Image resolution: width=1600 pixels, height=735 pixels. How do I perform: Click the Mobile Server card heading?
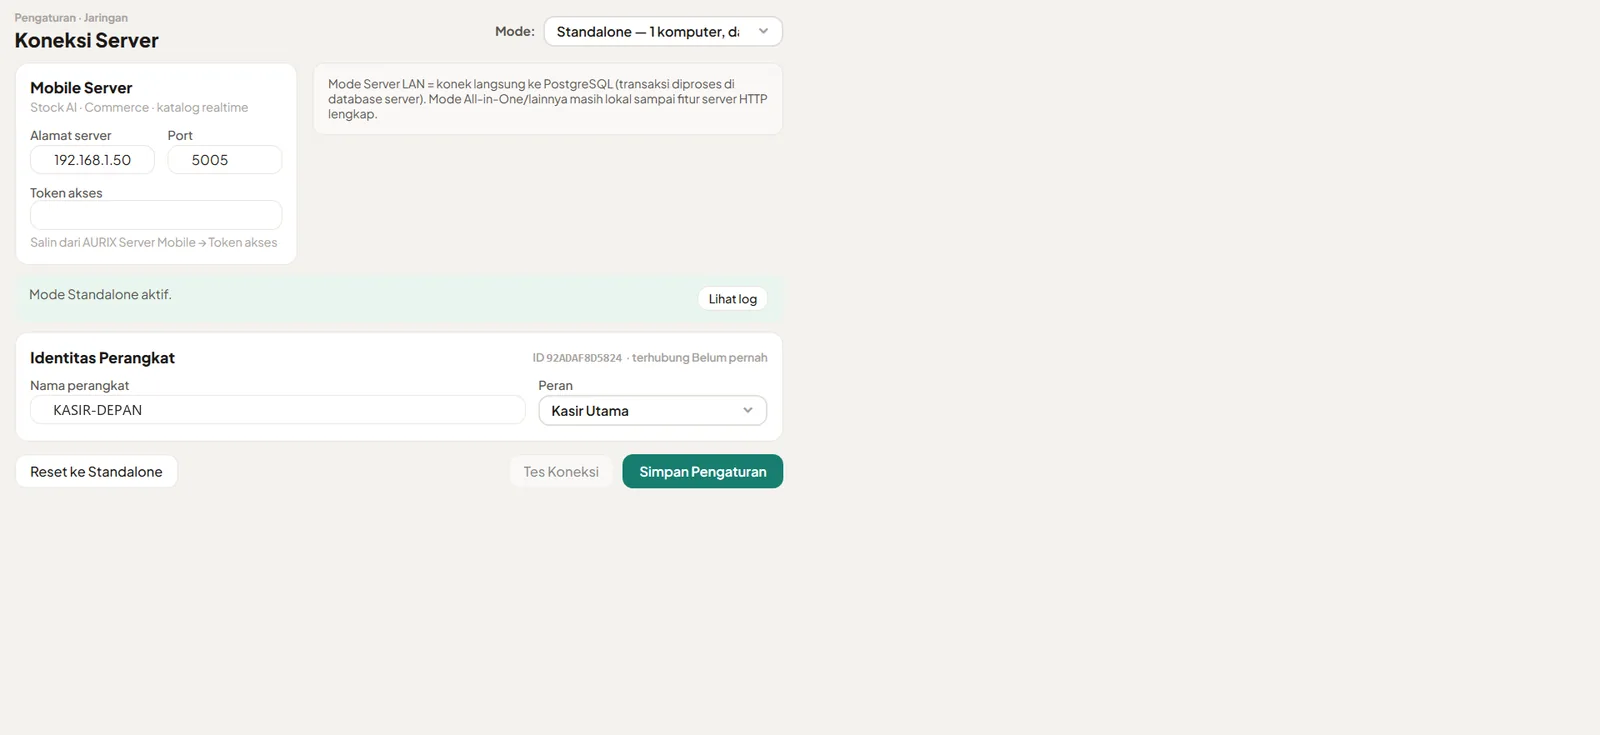[81, 88]
